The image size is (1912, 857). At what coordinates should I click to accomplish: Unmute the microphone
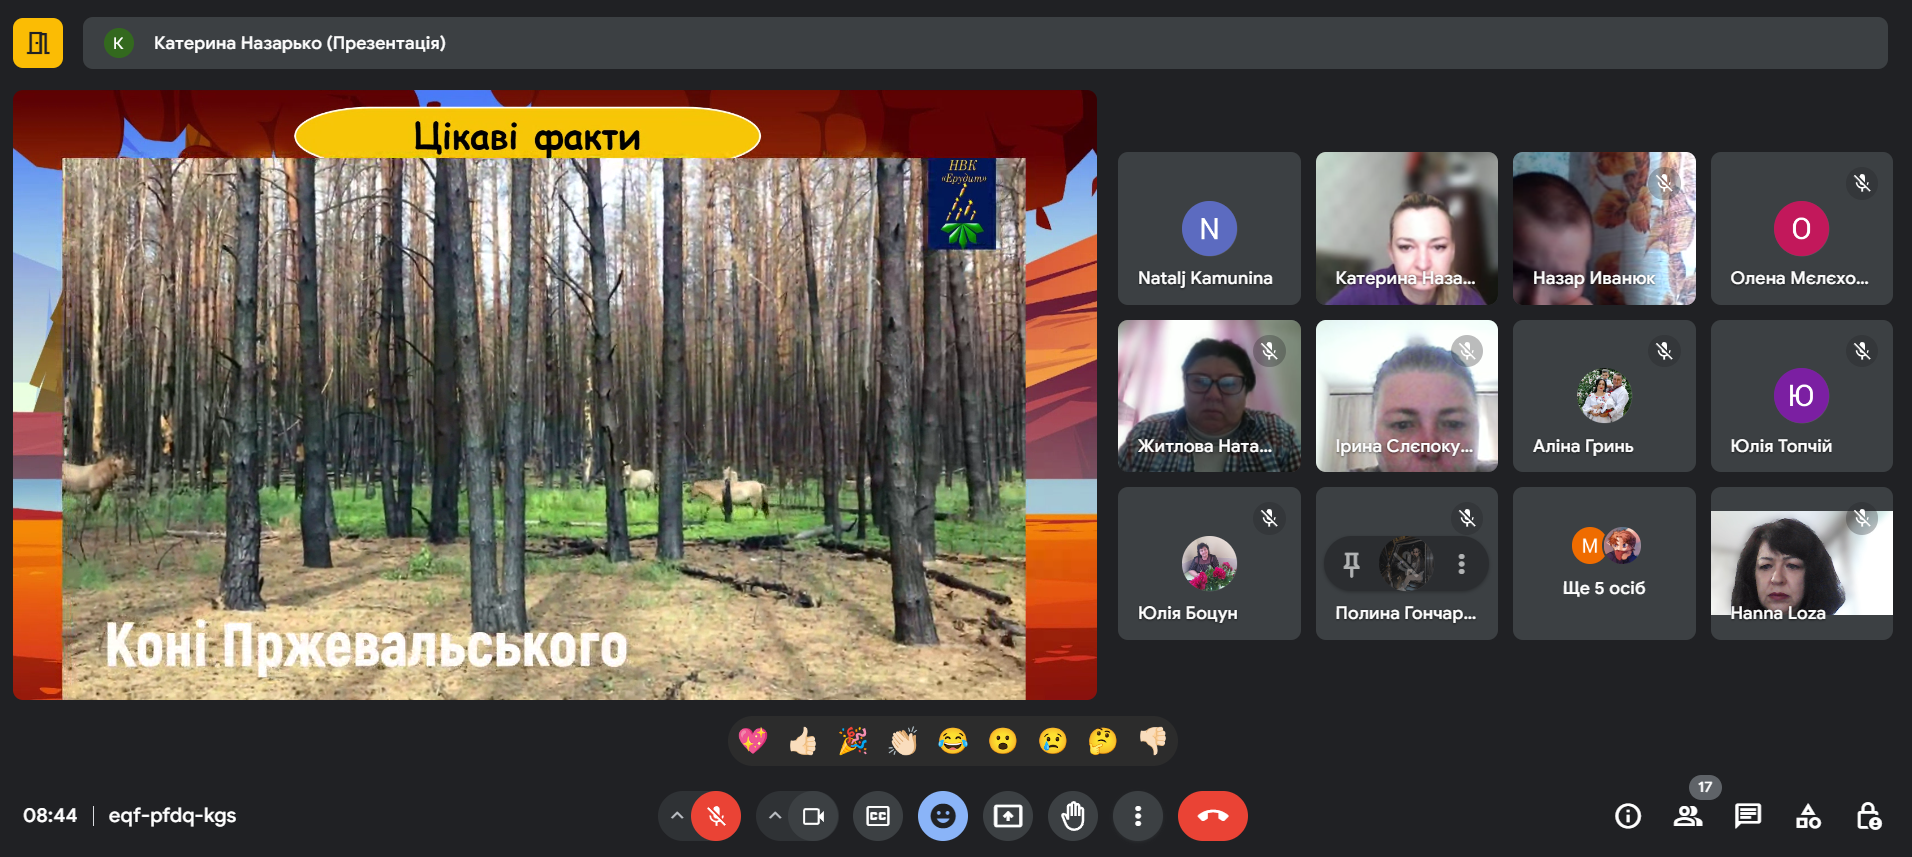716,816
